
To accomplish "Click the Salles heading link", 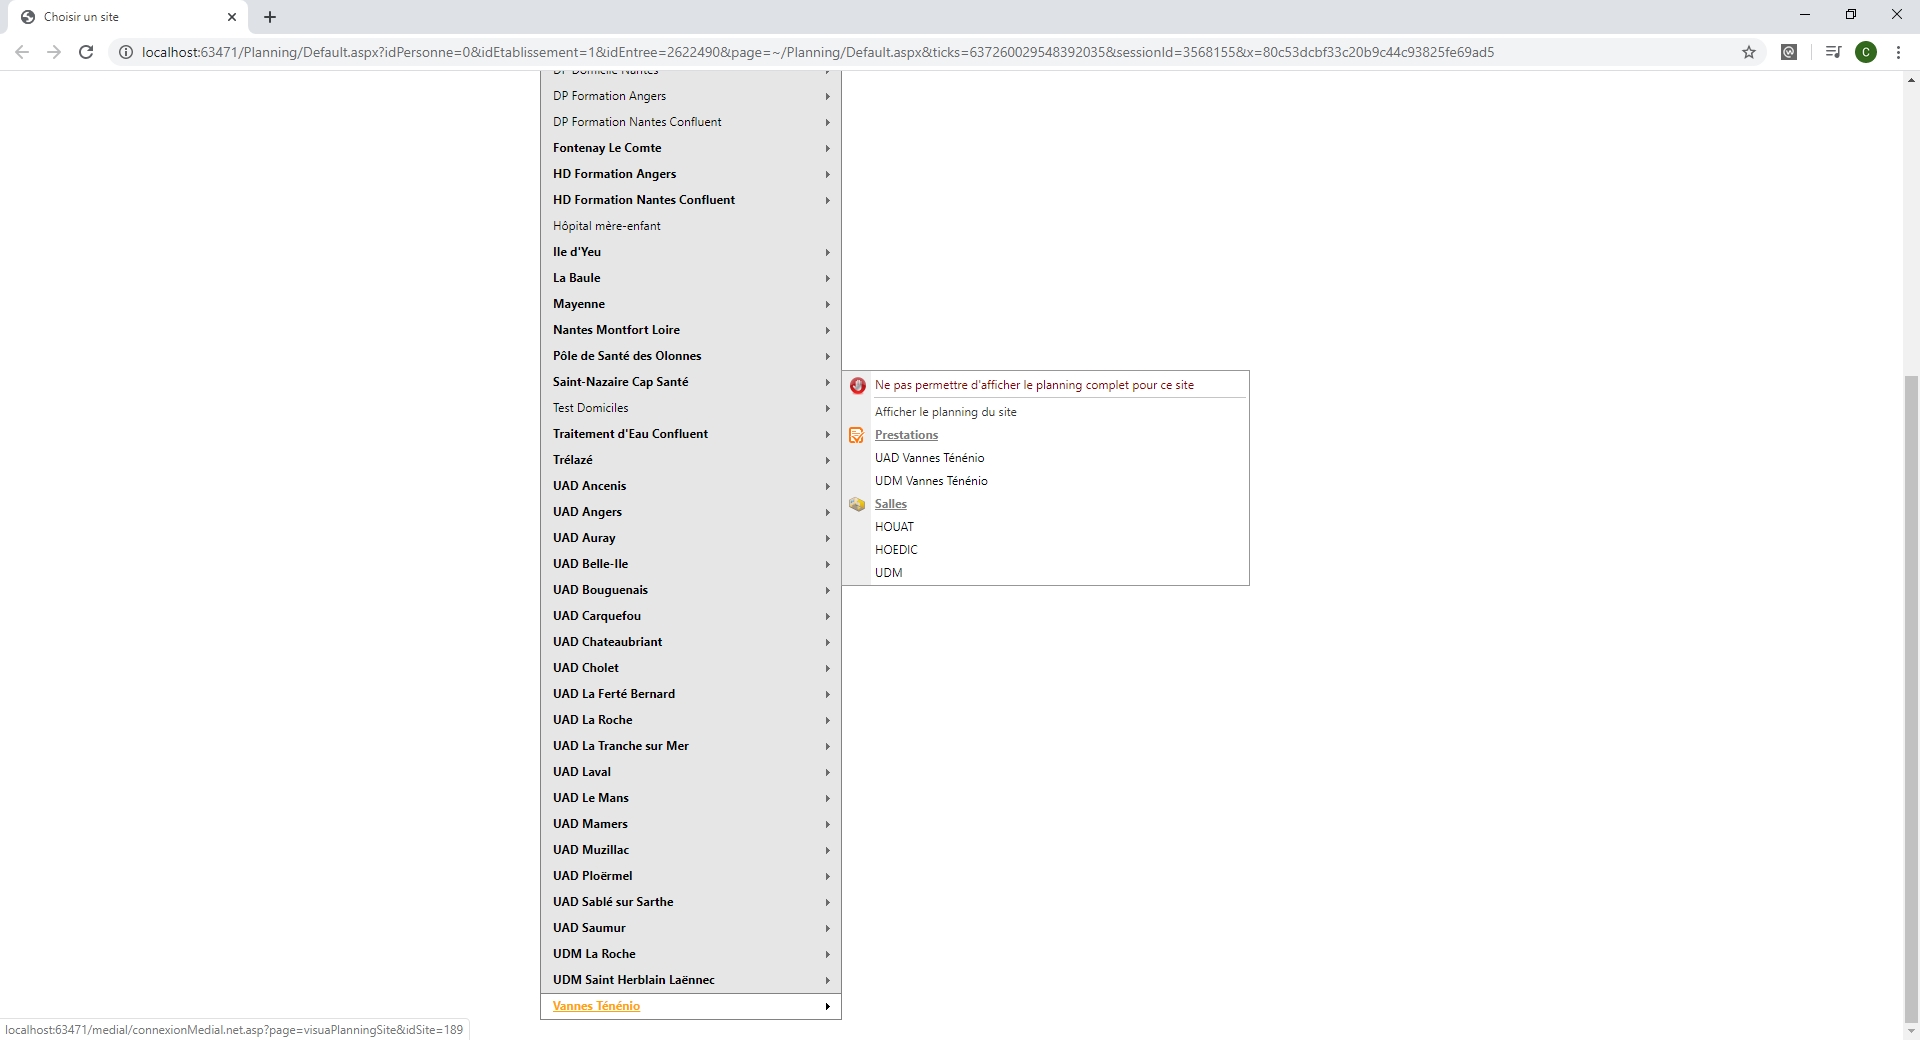I will (890, 504).
